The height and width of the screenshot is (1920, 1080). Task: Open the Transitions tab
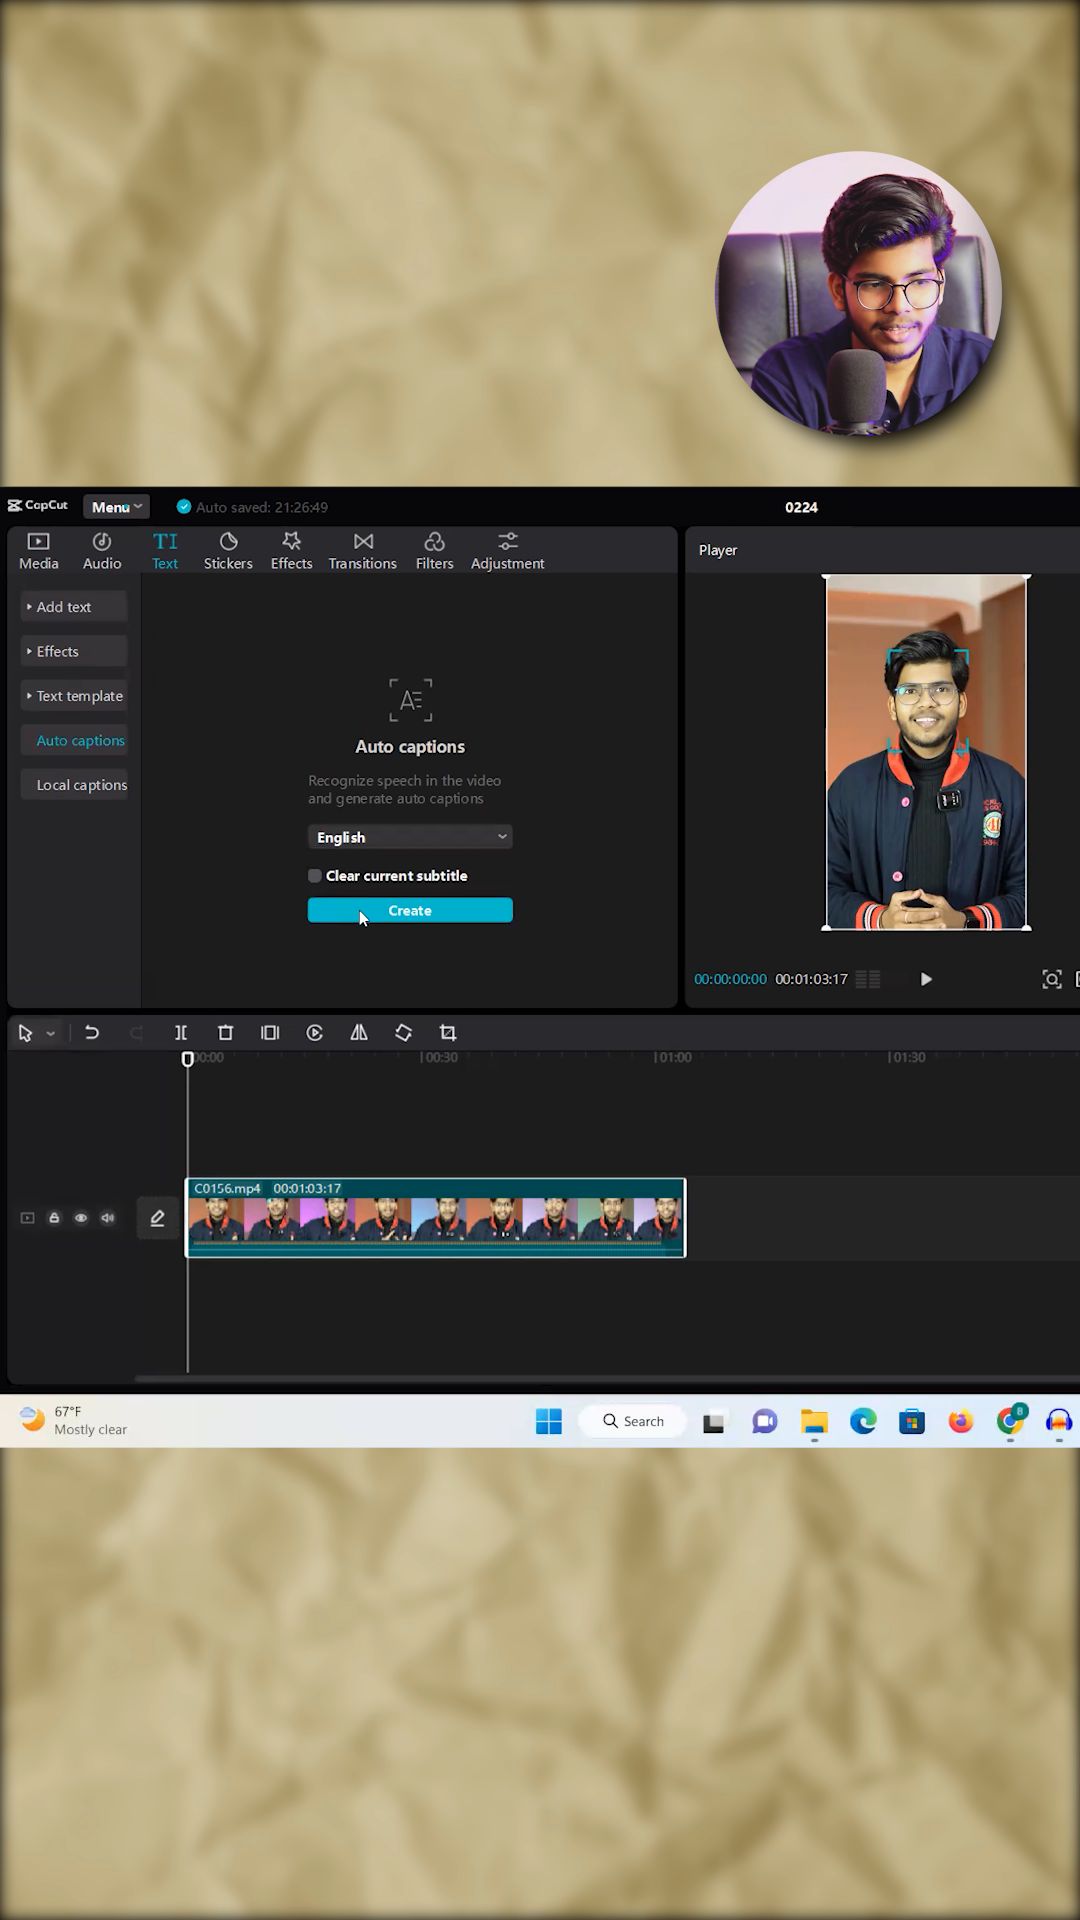tap(363, 551)
